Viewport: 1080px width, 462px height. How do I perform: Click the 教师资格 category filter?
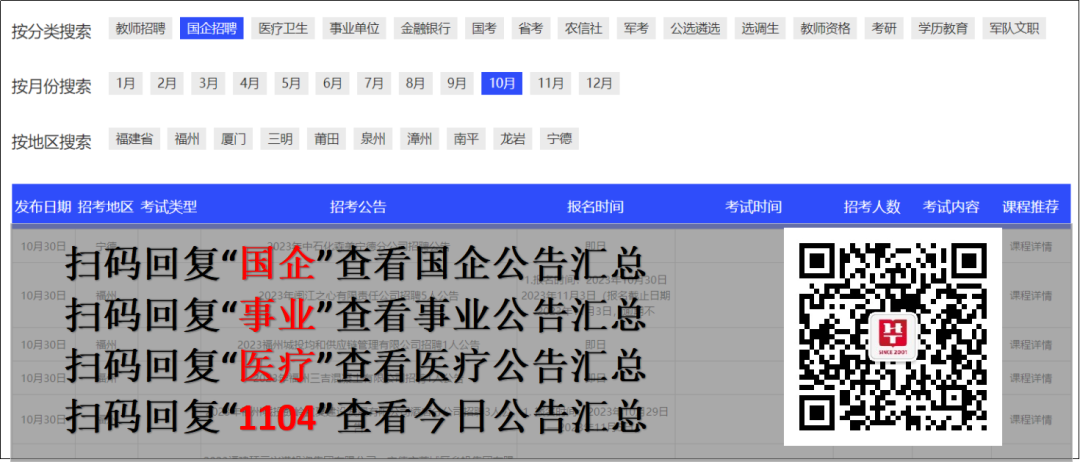825,28
